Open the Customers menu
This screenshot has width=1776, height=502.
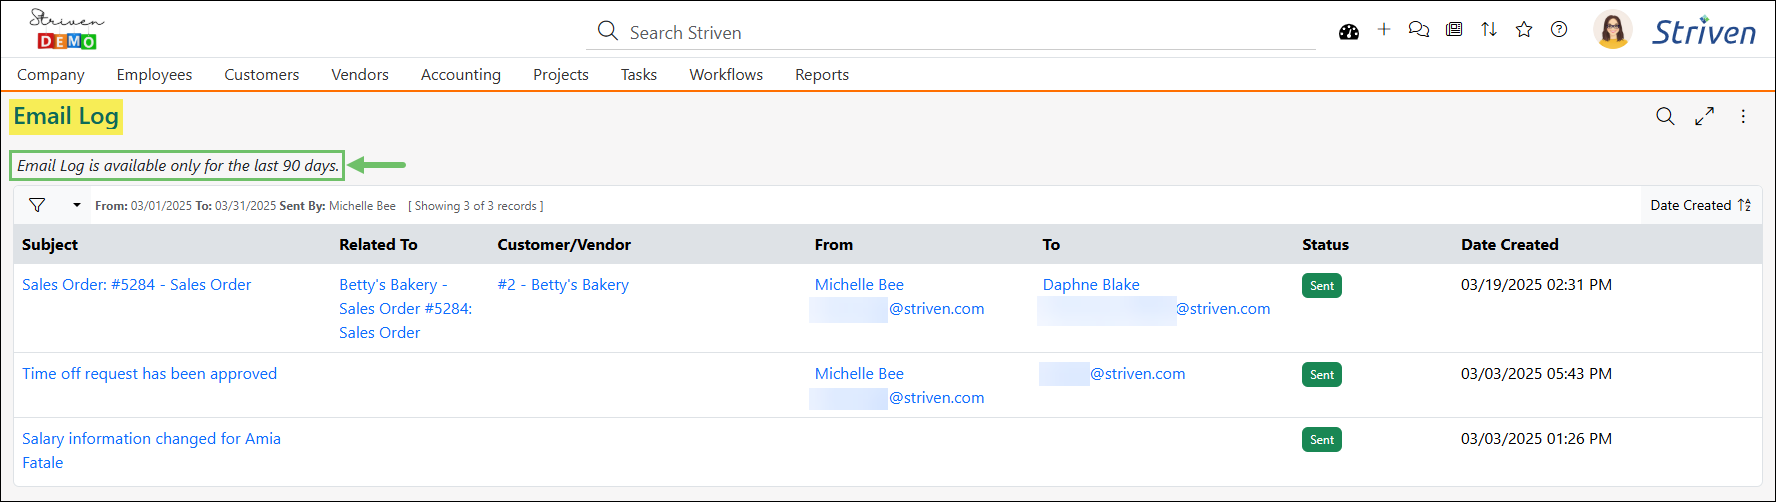point(262,74)
